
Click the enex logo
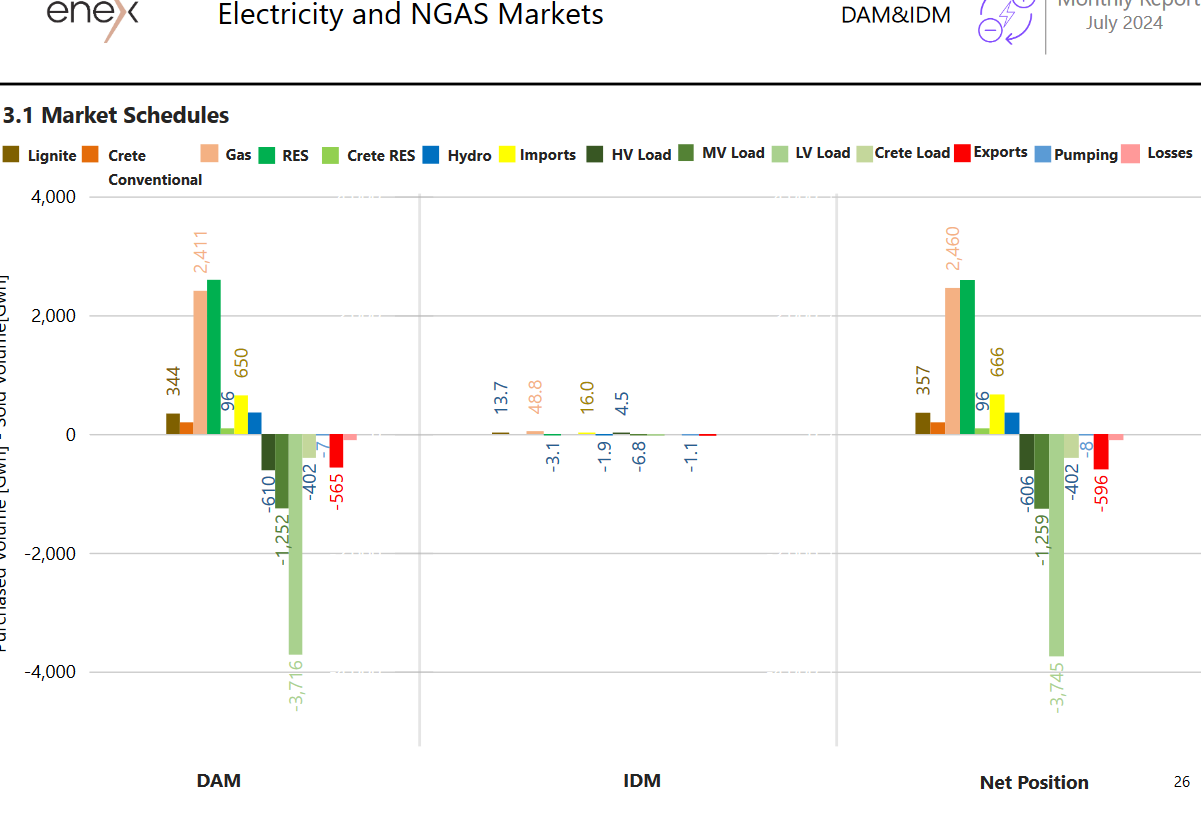tap(92, 16)
